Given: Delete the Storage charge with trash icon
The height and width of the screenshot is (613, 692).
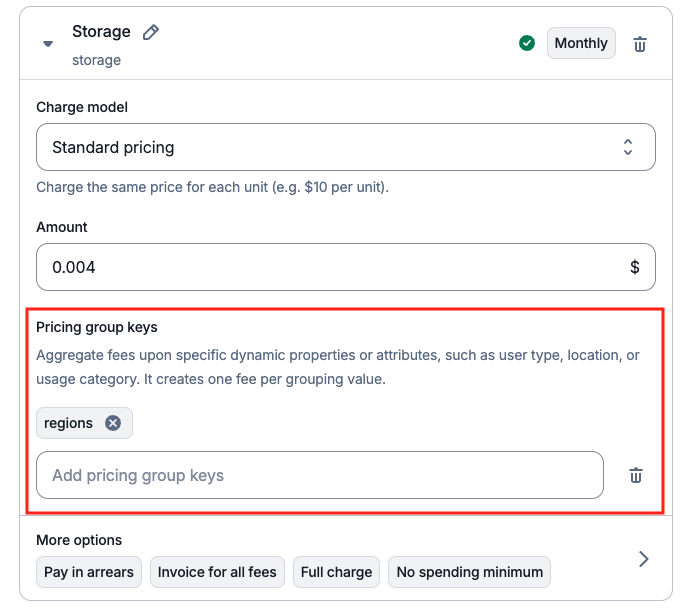Looking at the screenshot, I should click(640, 44).
